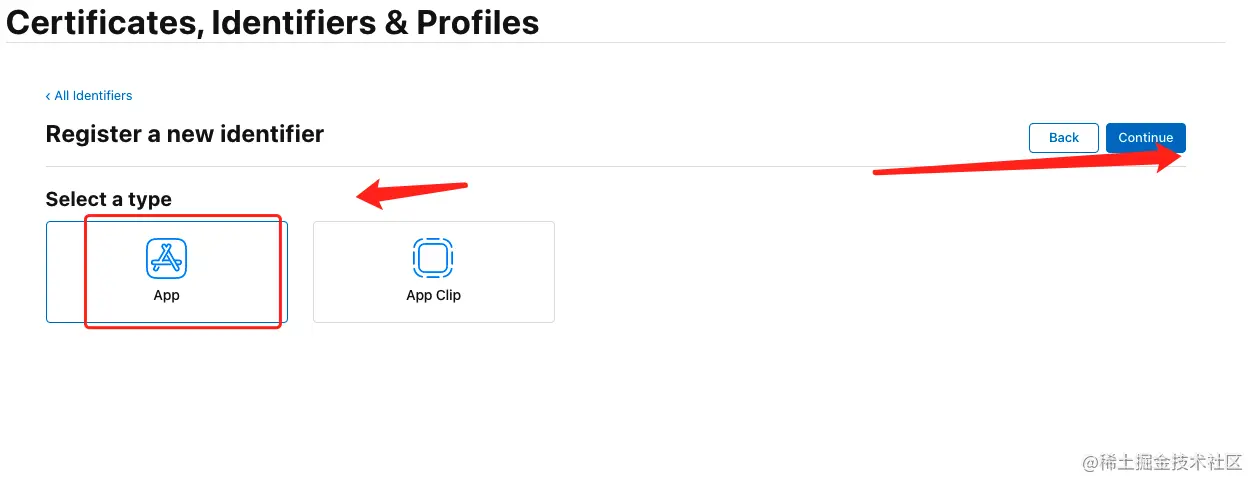This screenshot has height=489, width=1259.
Task: Choose the App identifier type card
Action: [x=167, y=272]
